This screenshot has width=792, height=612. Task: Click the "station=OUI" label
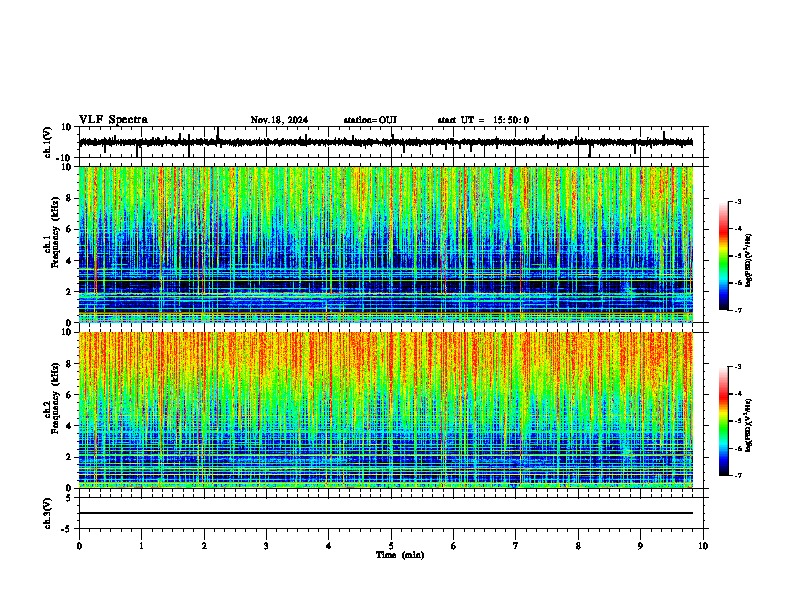point(370,120)
